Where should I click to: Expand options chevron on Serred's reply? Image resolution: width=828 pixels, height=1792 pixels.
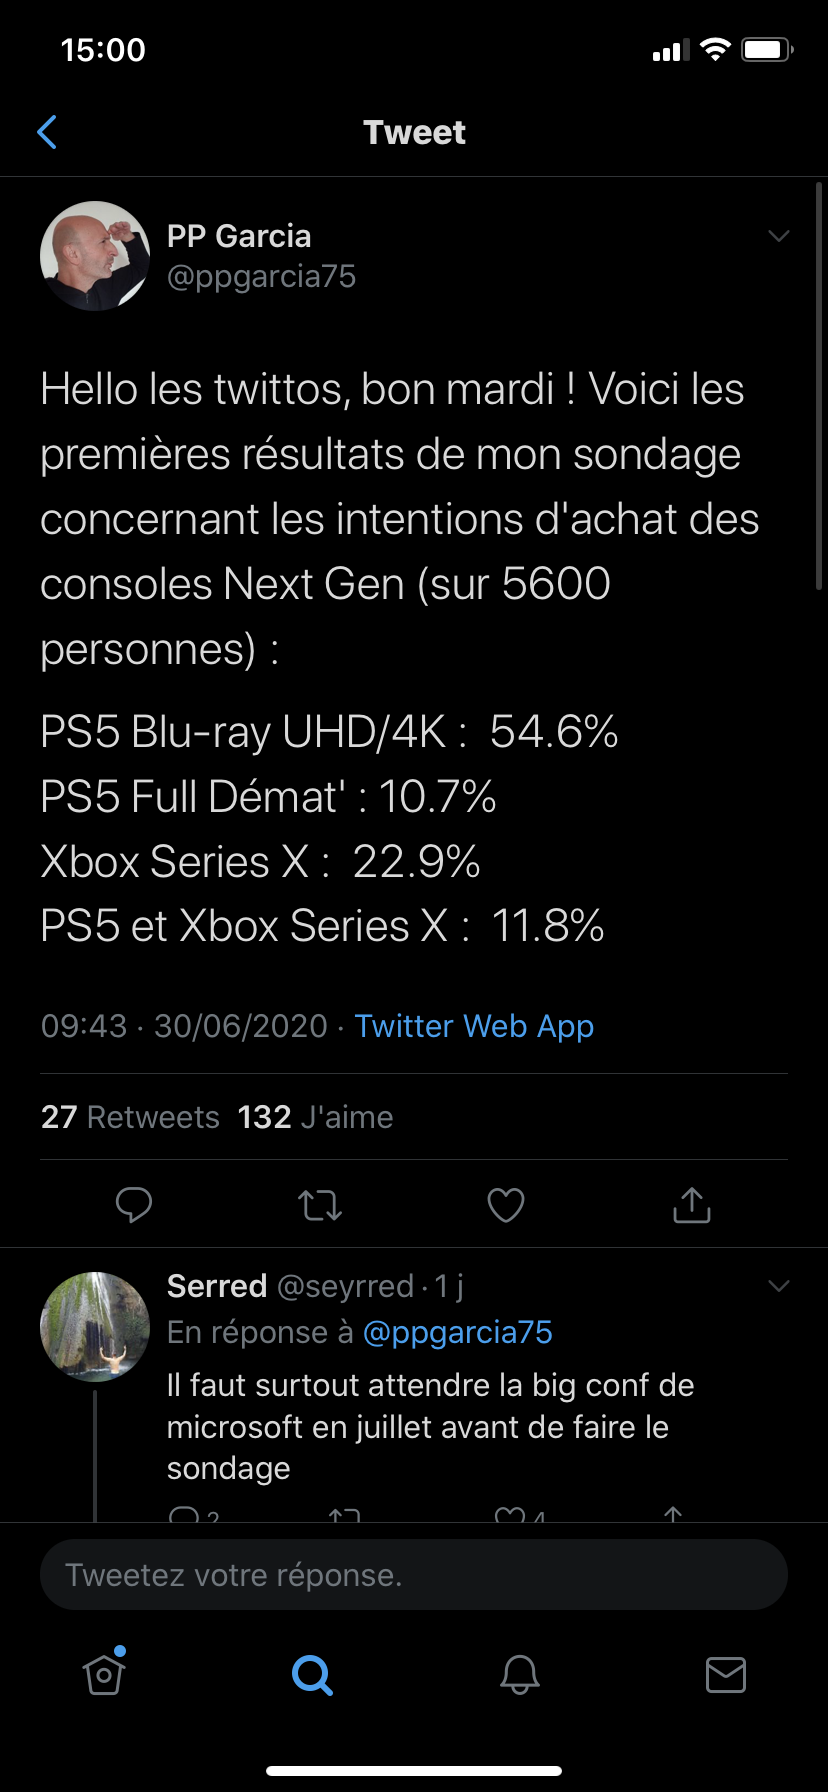coord(778,1286)
